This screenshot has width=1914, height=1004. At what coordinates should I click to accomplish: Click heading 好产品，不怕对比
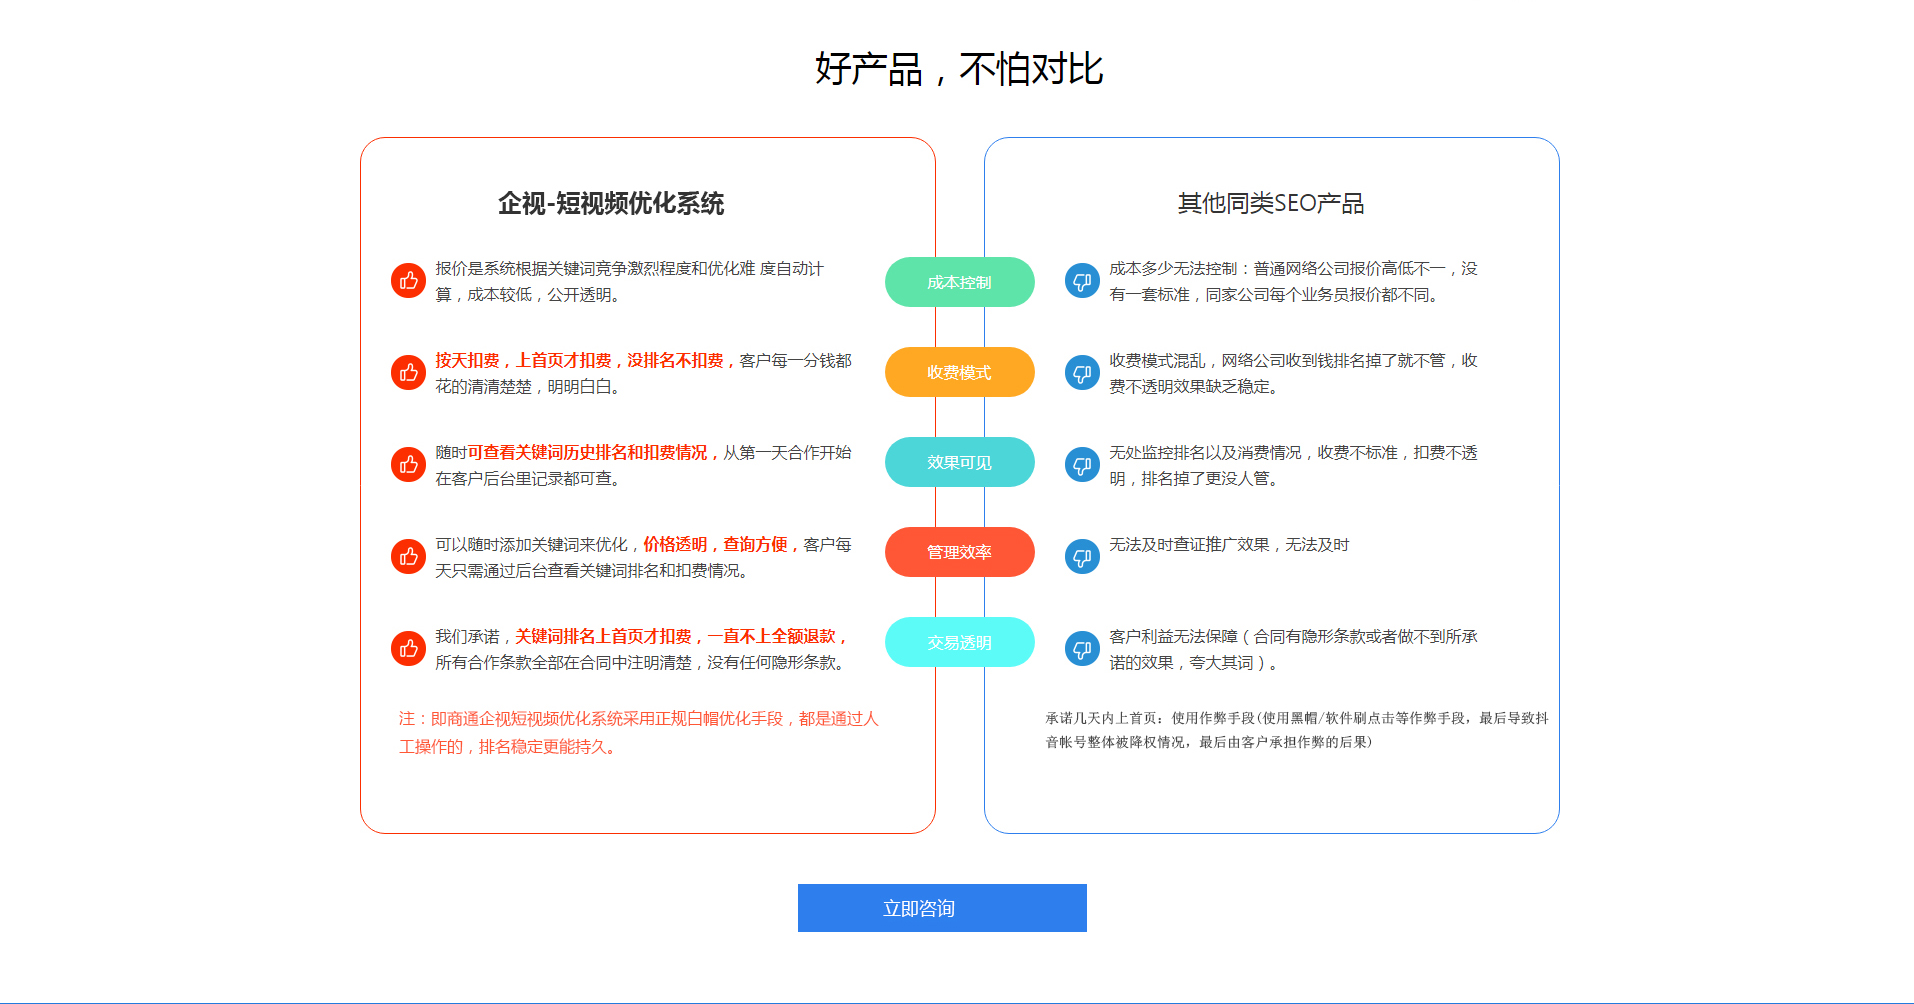pyautogui.click(x=959, y=69)
